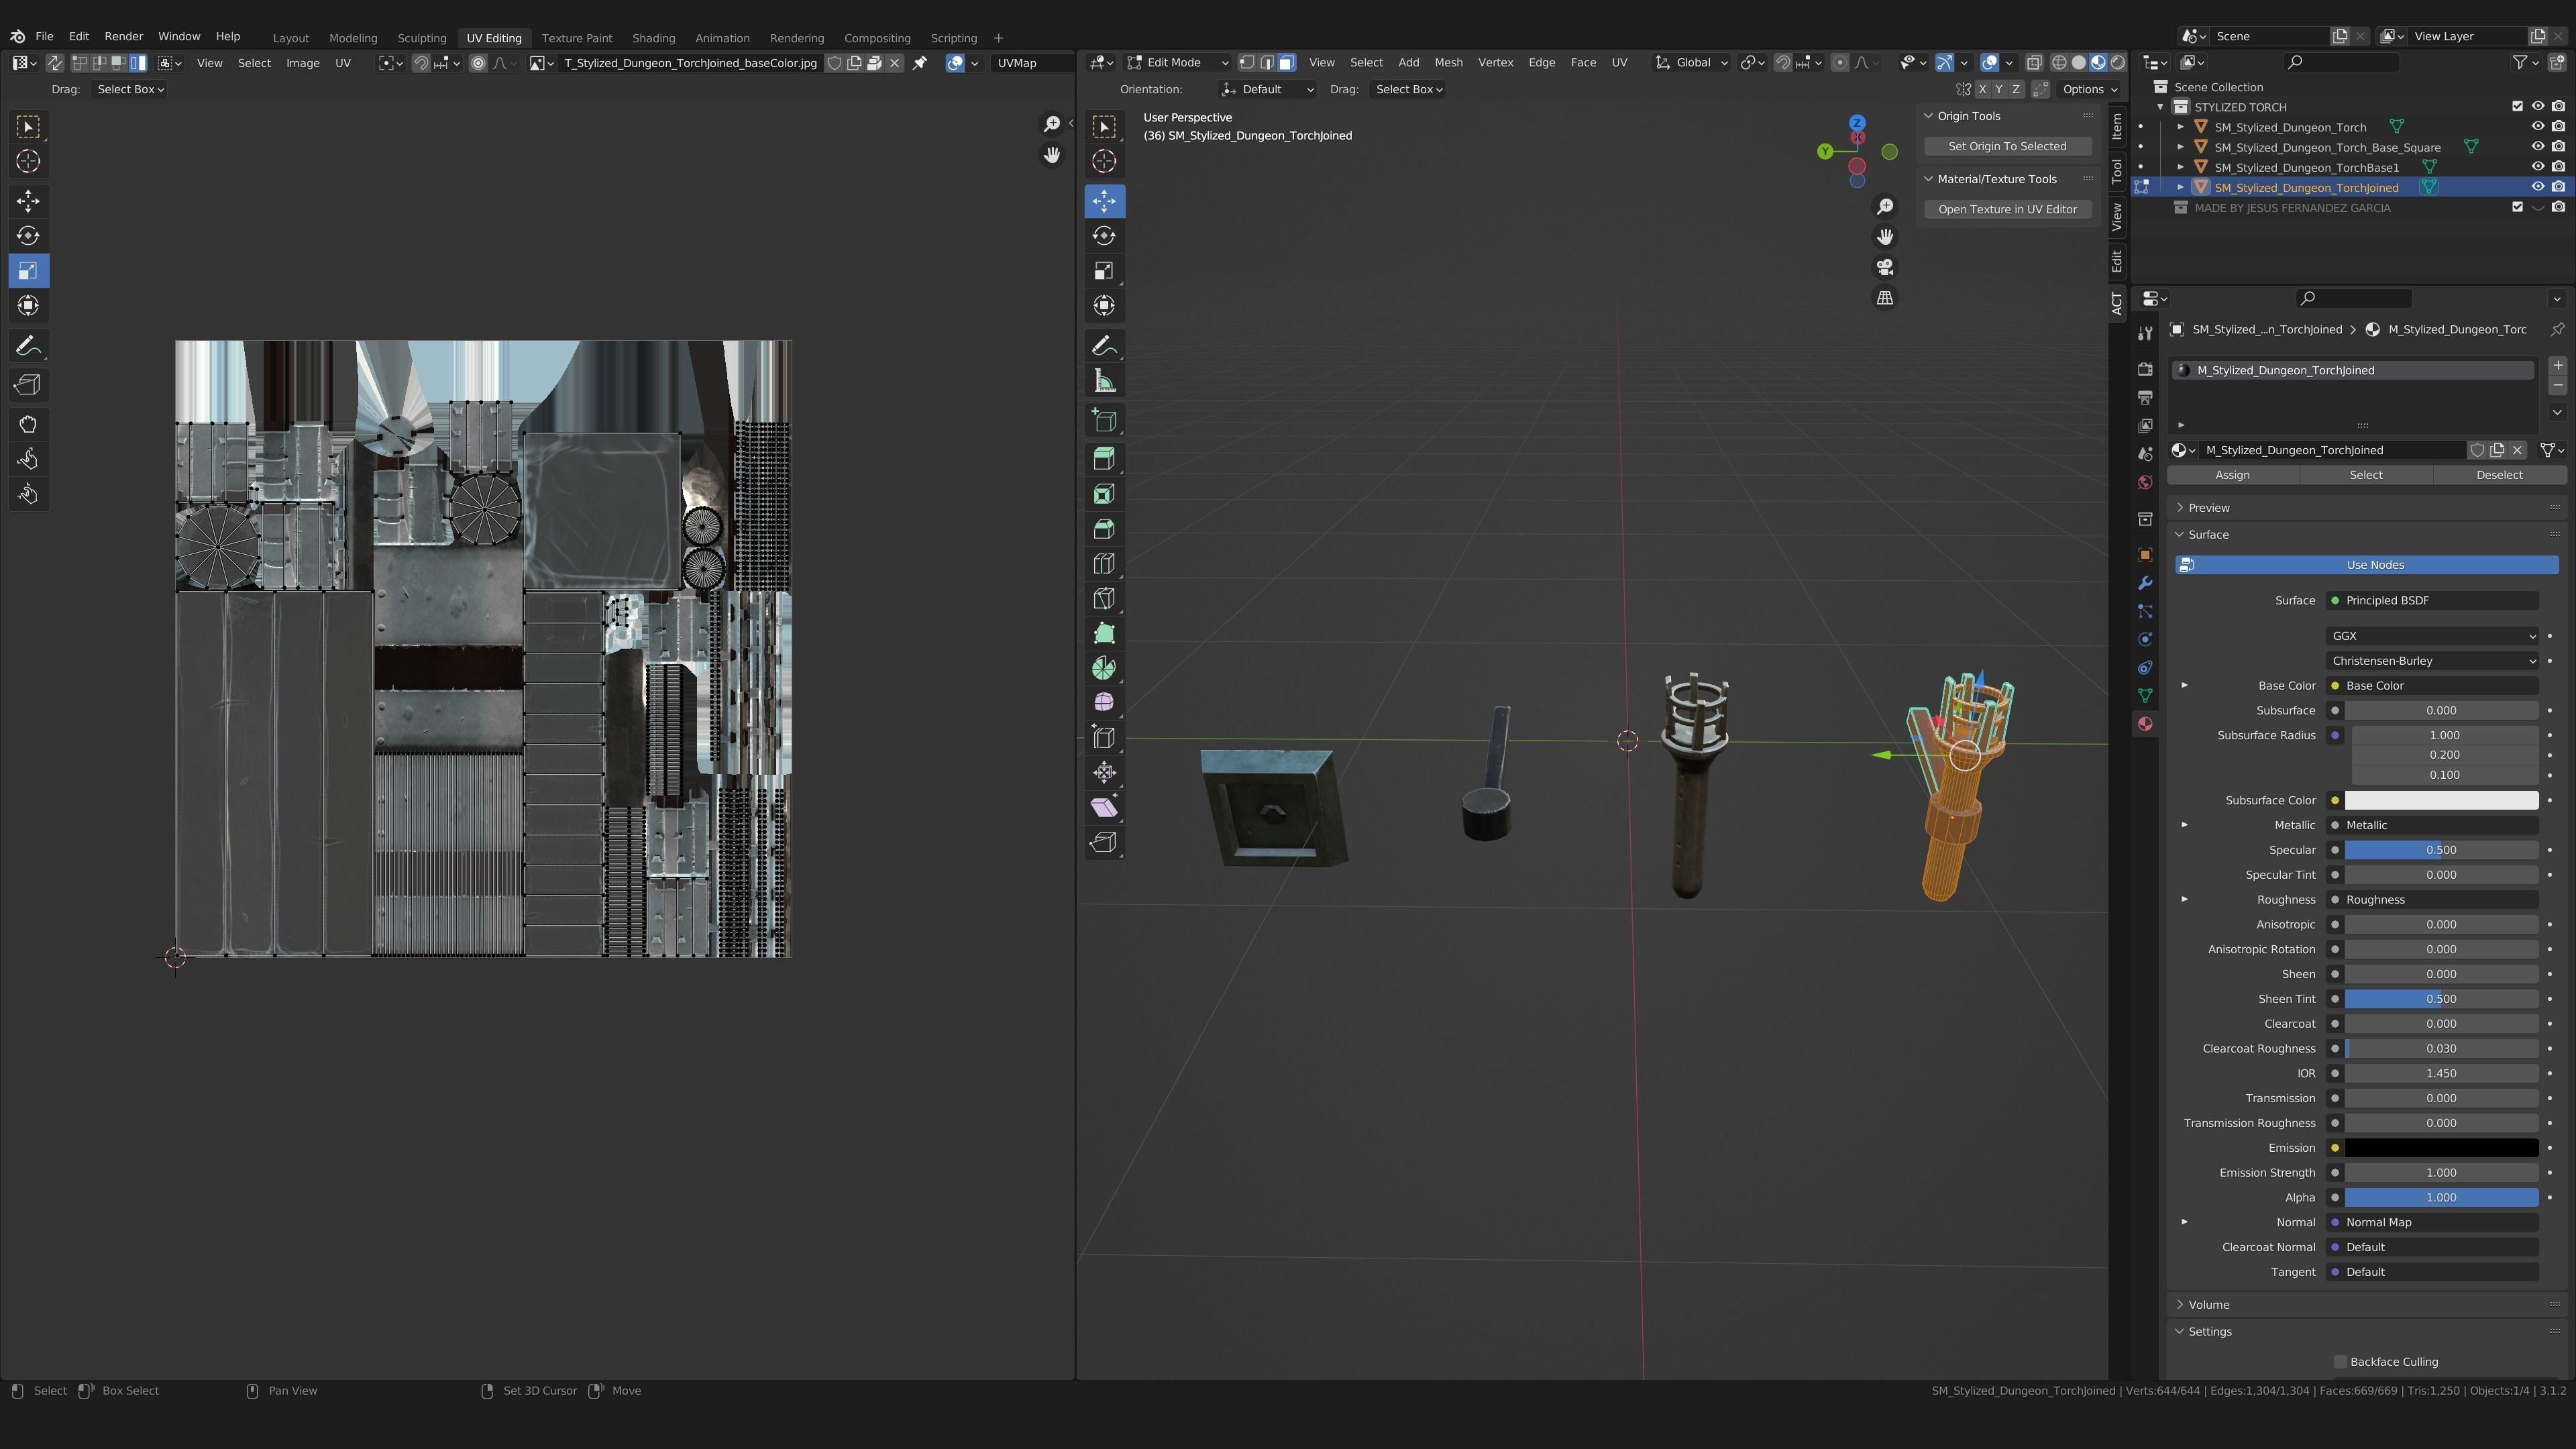Open the Image menu in UV editor
The image size is (2576, 1449).
point(302,63)
